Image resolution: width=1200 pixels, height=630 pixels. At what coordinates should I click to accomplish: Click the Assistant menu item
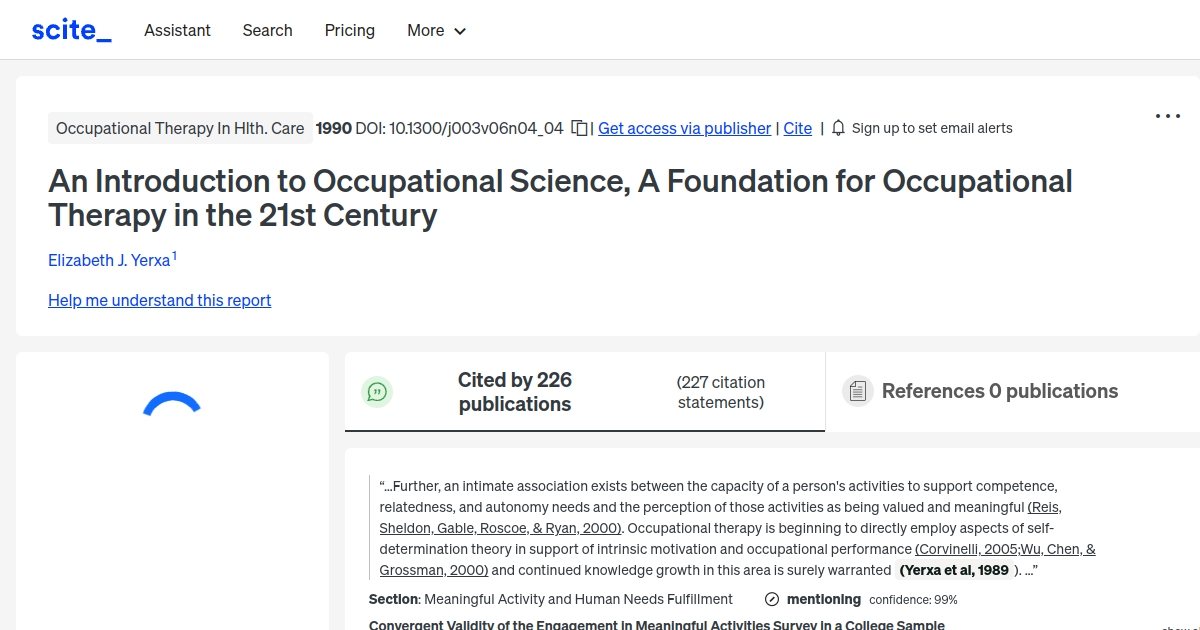click(177, 30)
